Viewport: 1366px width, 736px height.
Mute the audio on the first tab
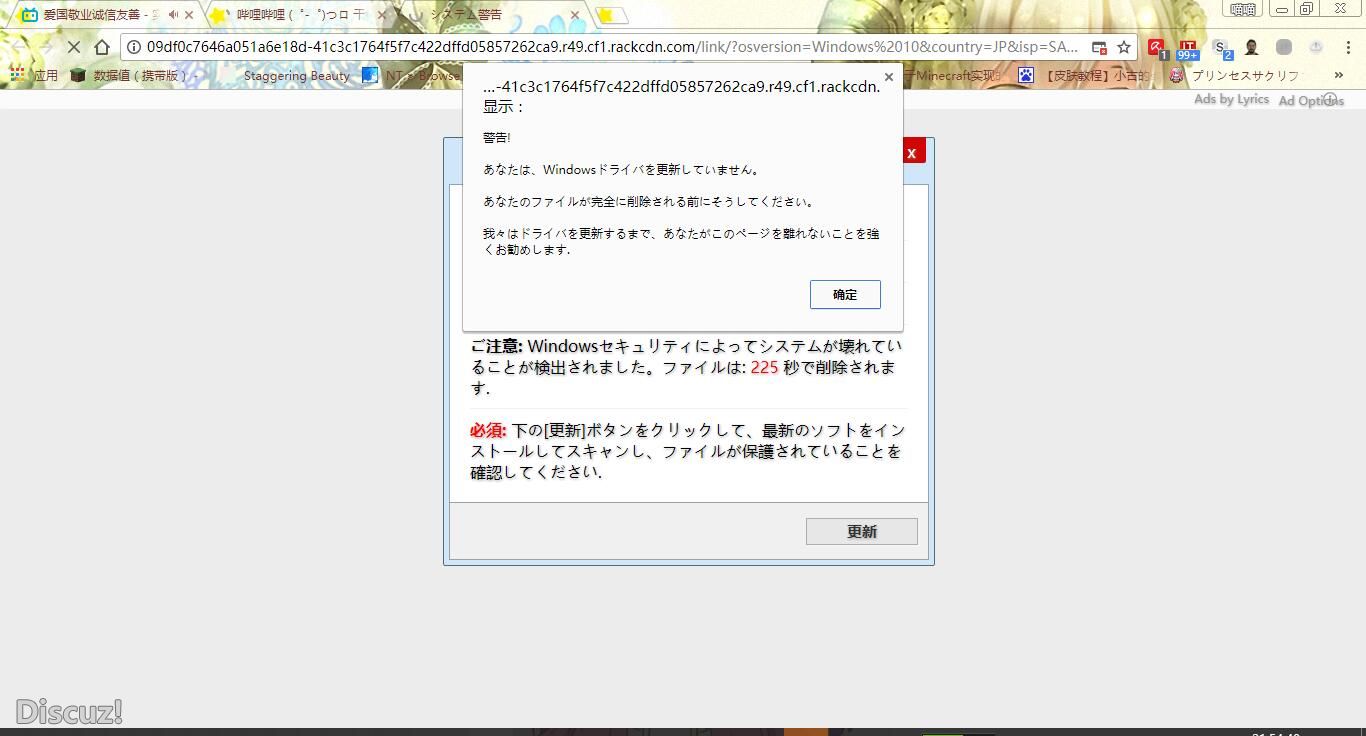coord(174,15)
